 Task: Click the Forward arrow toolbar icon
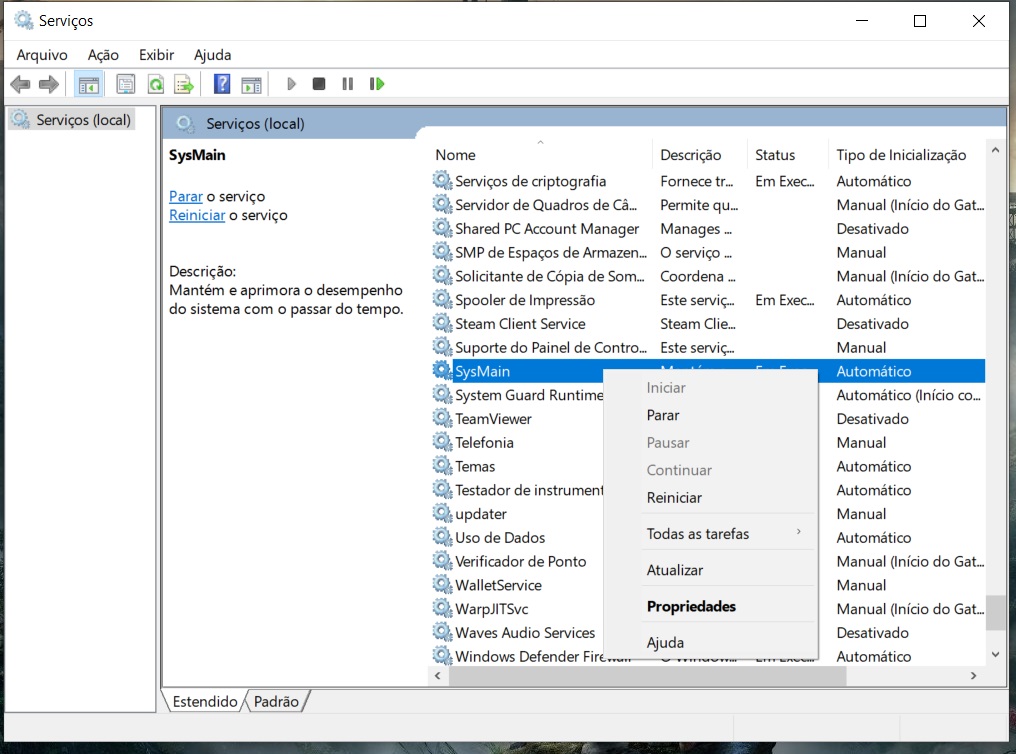click(x=49, y=84)
